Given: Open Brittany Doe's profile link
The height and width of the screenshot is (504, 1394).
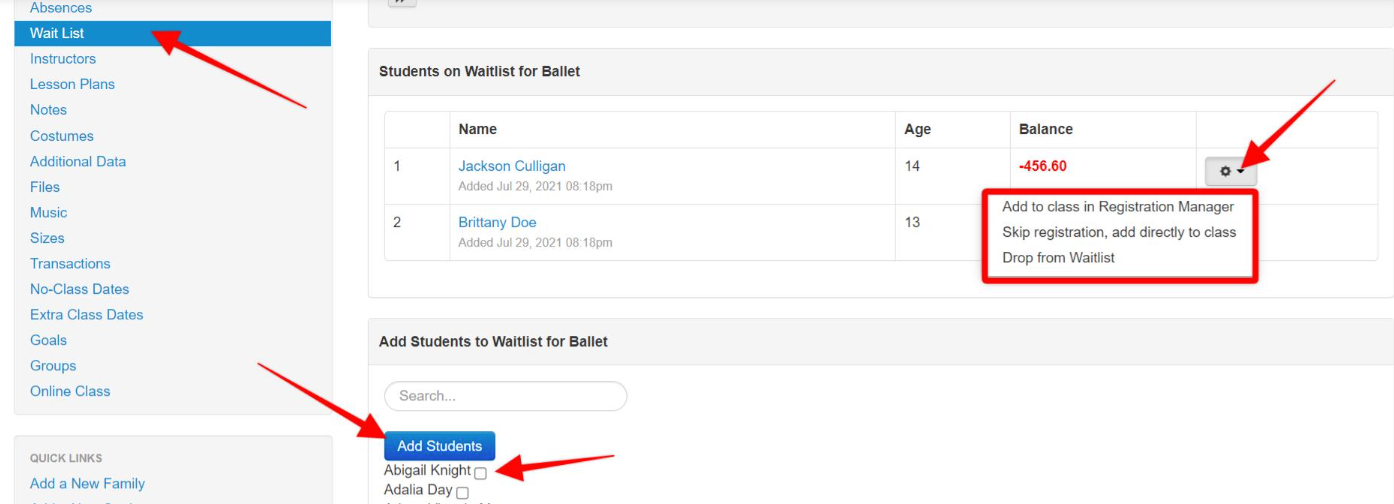Looking at the screenshot, I should pos(497,222).
